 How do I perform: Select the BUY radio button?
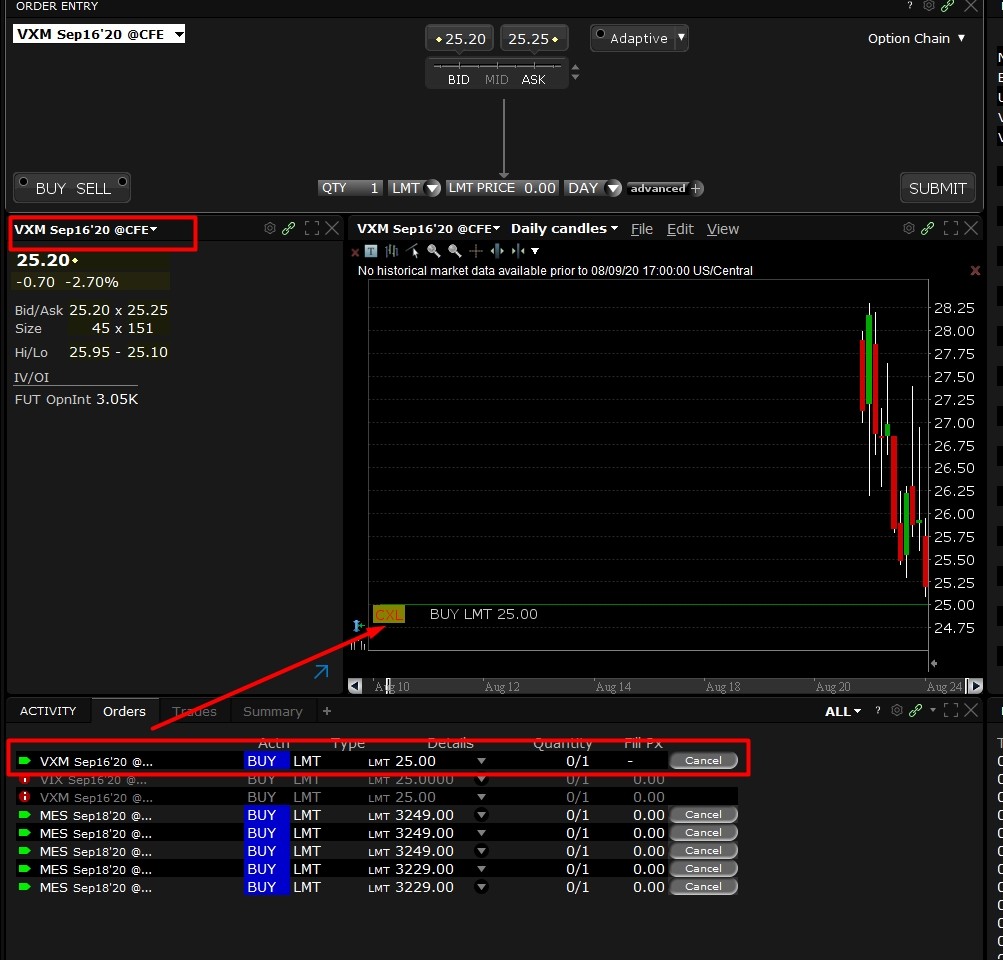click(x=24, y=182)
